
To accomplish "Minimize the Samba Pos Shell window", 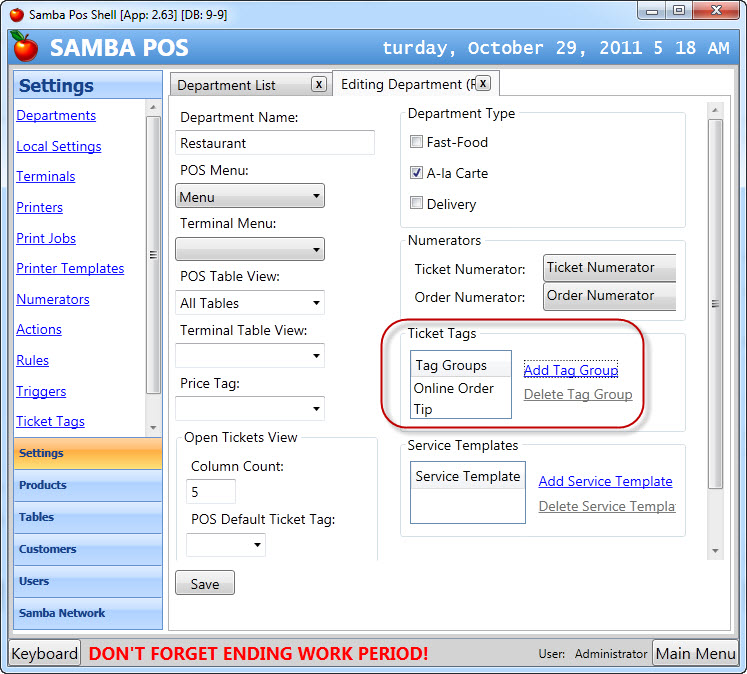I will (652, 10).
